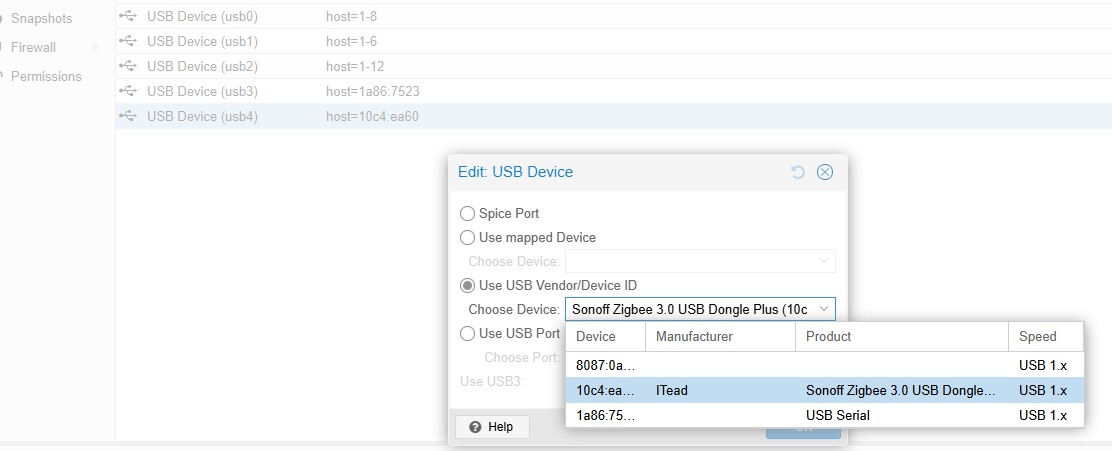This screenshot has width=1112, height=451.
Task: Select the Use mapped Device option
Action: click(467, 238)
